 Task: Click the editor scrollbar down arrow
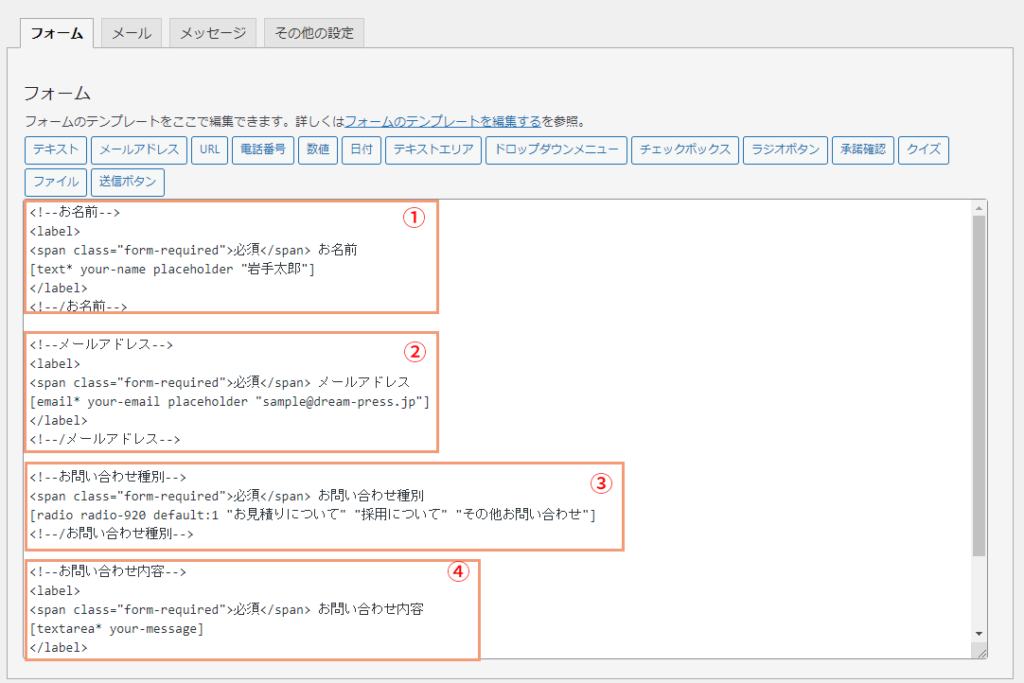(979, 633)
